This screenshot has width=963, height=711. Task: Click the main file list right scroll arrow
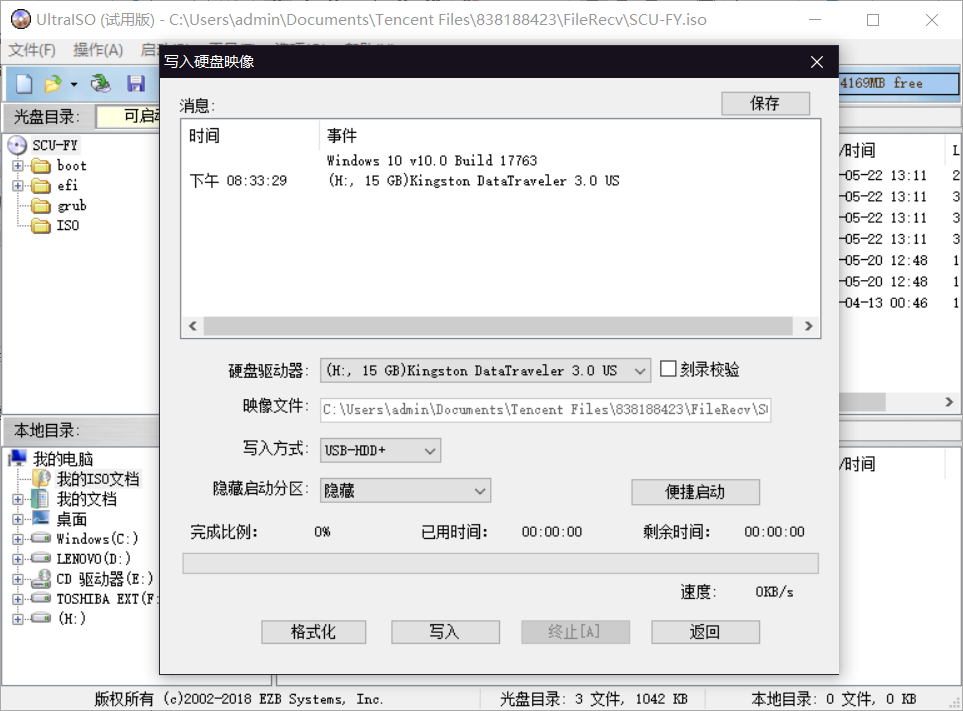point(949,402)
